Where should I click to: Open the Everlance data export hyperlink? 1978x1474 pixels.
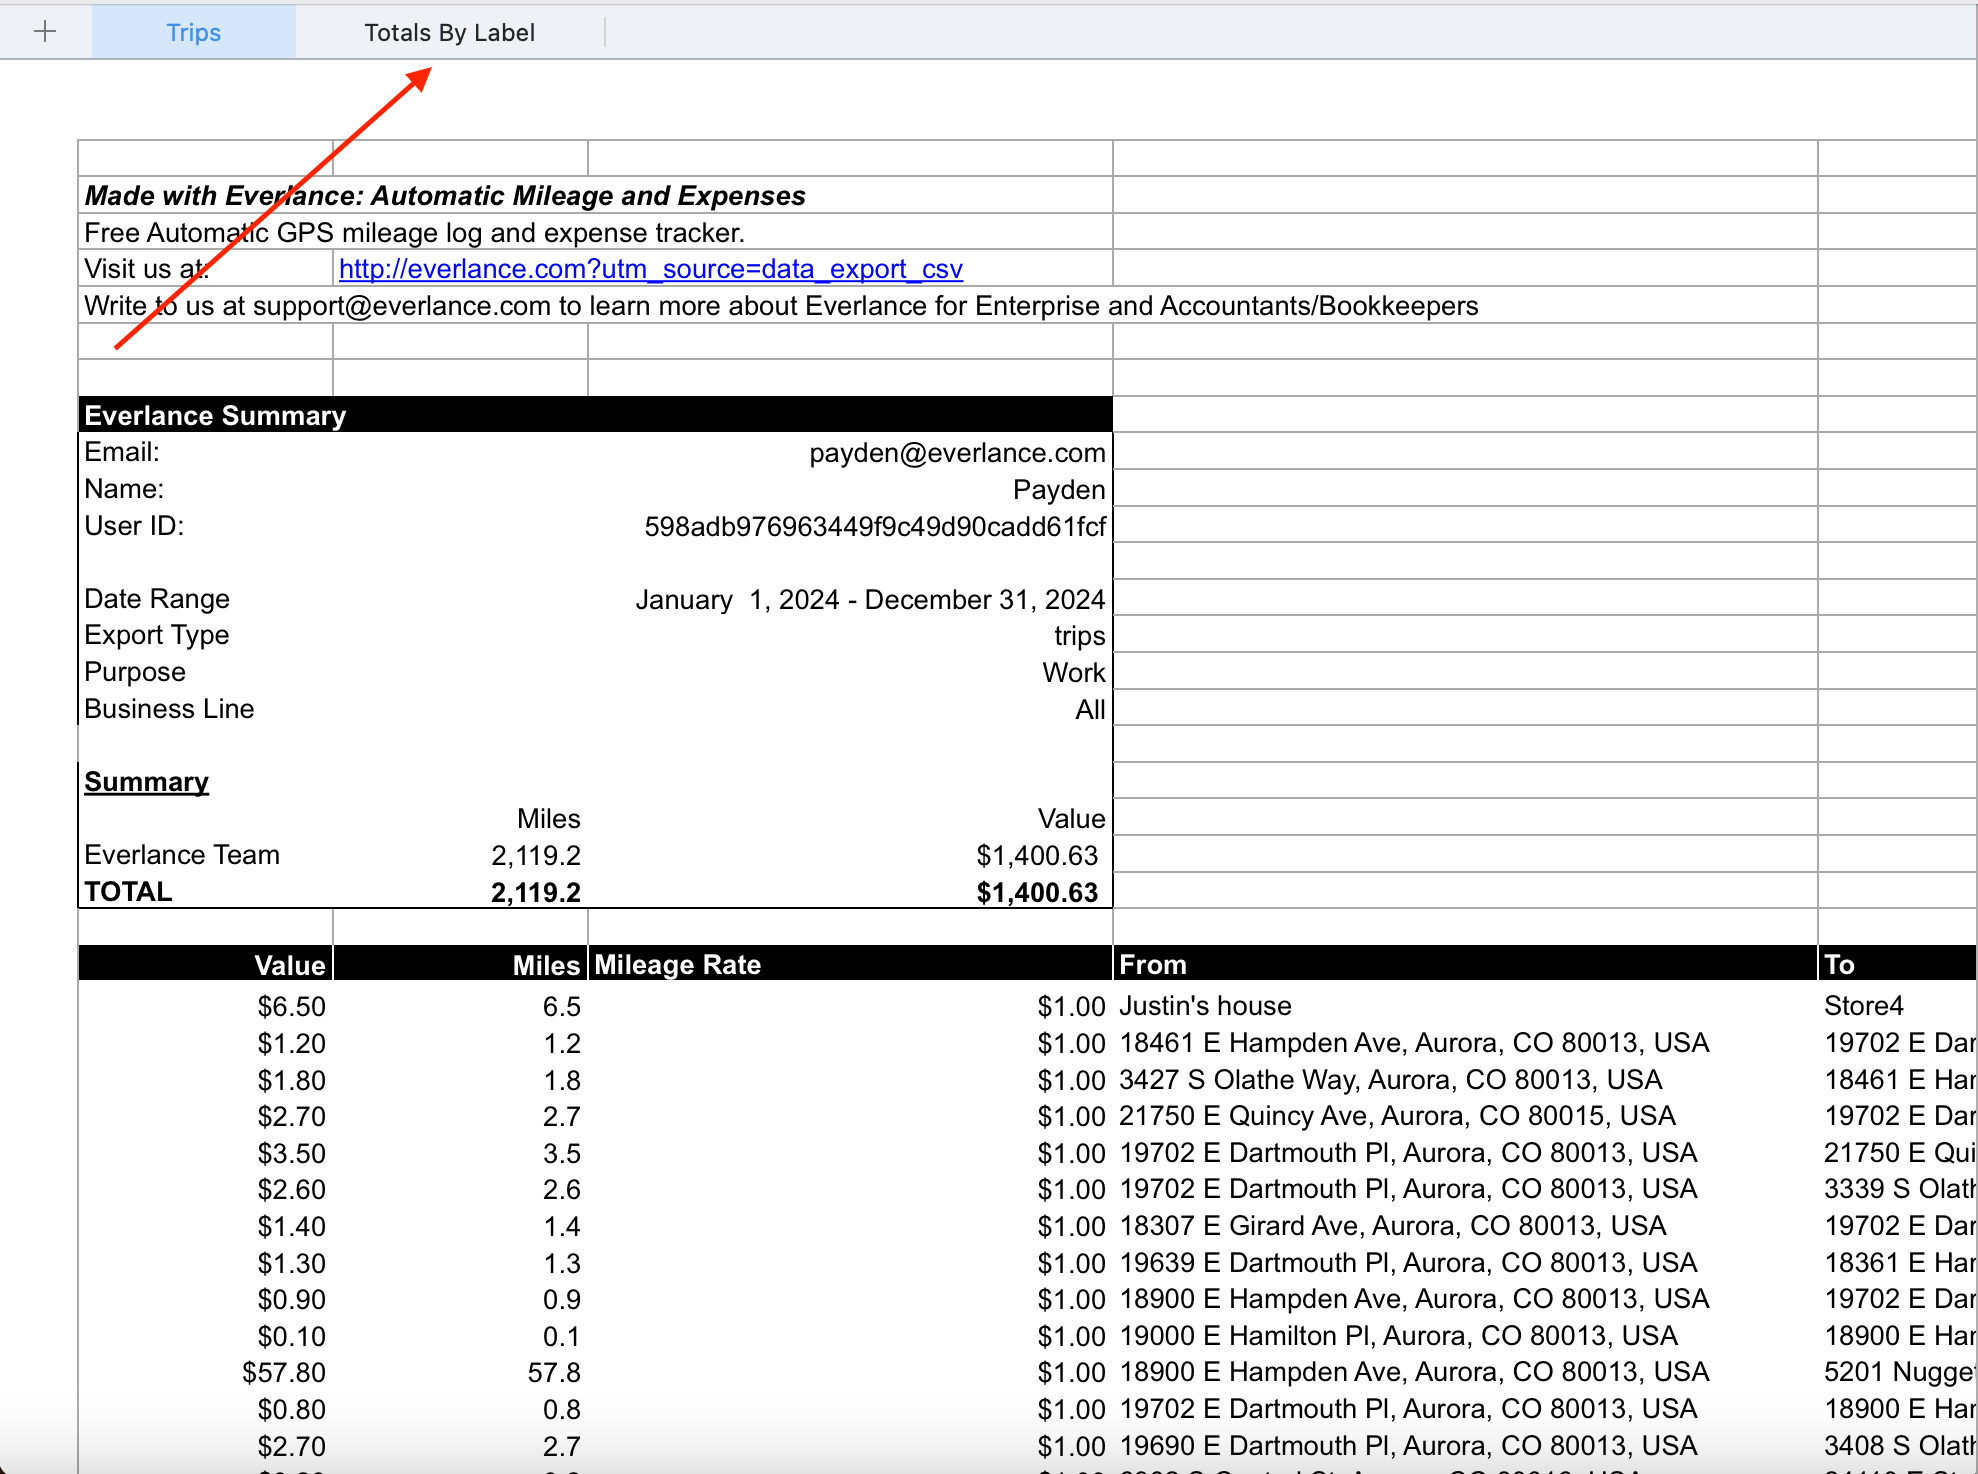[649, 268]
